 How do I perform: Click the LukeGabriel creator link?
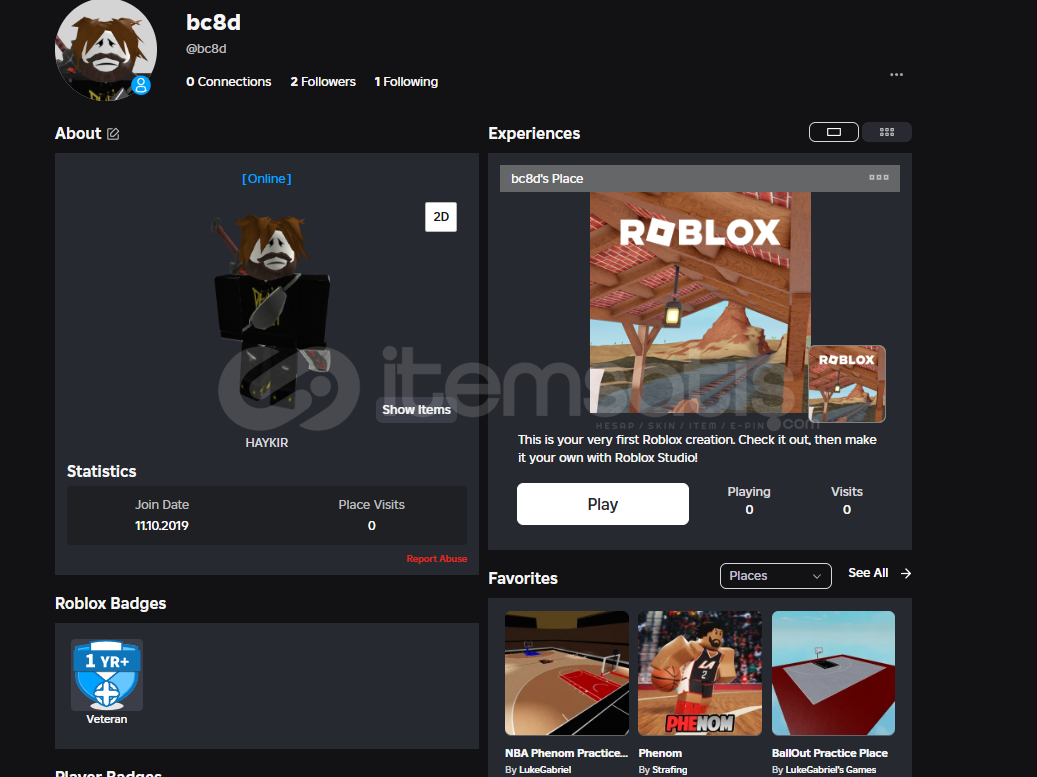tap(545, 770)
